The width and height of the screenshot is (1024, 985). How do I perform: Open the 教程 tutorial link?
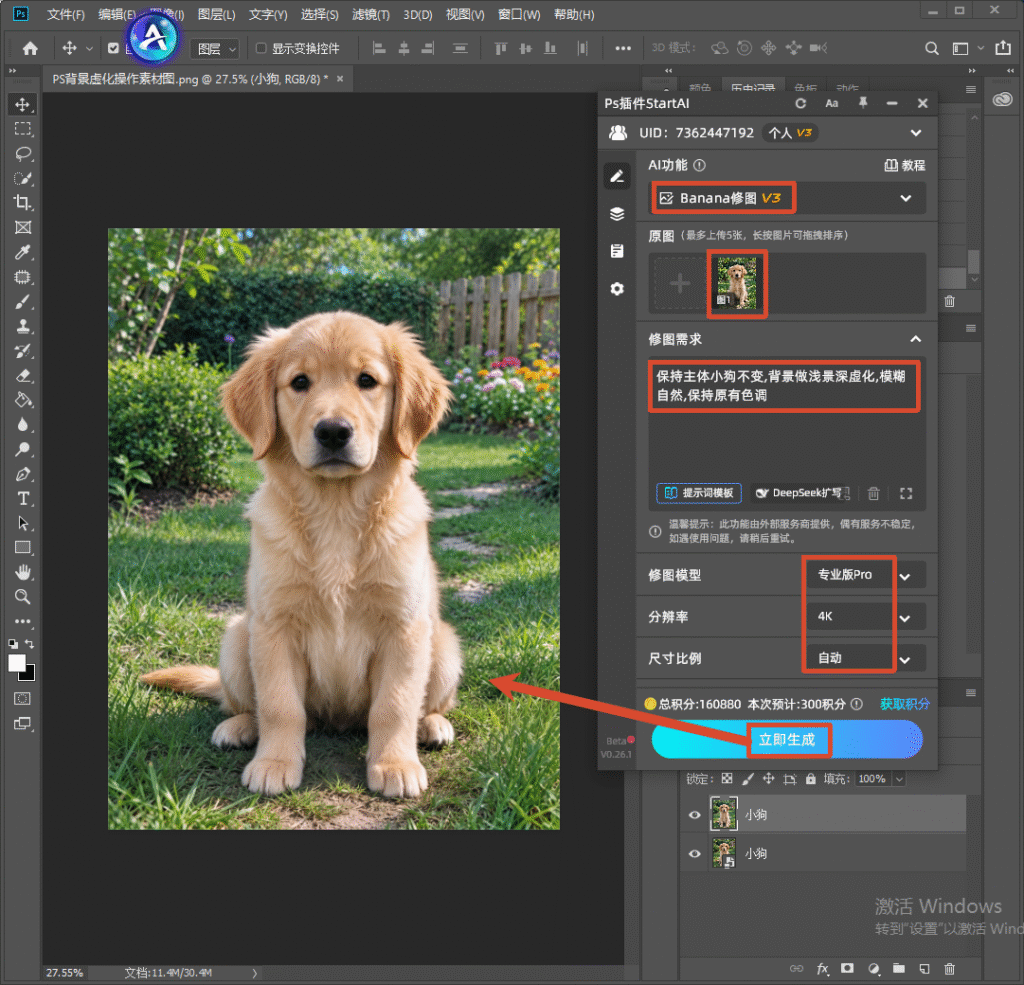tap(904, 165)
